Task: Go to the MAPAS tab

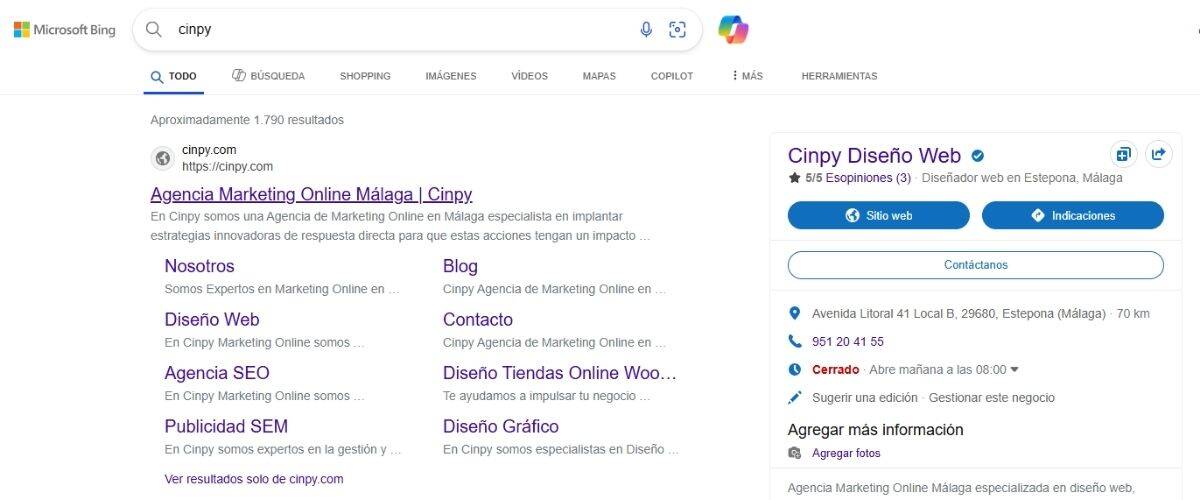Action: click(x=599, y=76)
